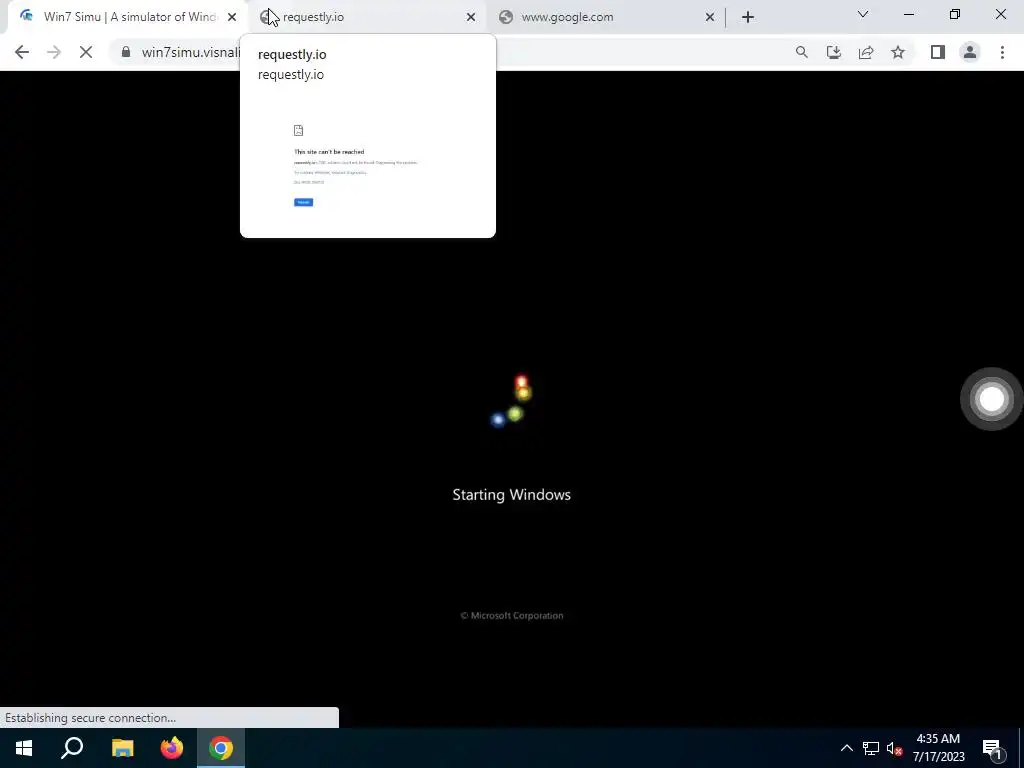Open the browser side panel
The width and height of the screenshot is (1024, 768).
click(x=938, y=52)
